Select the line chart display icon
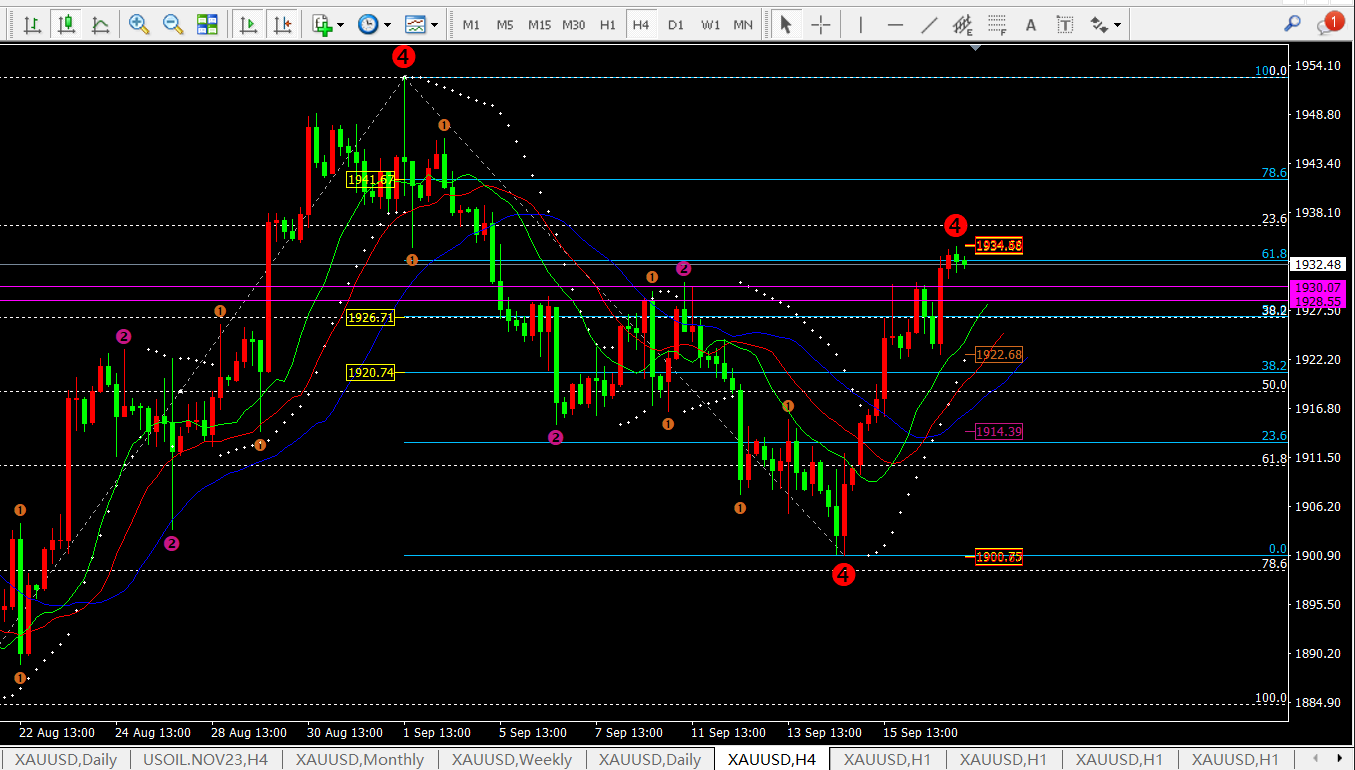 pos(100,25)
